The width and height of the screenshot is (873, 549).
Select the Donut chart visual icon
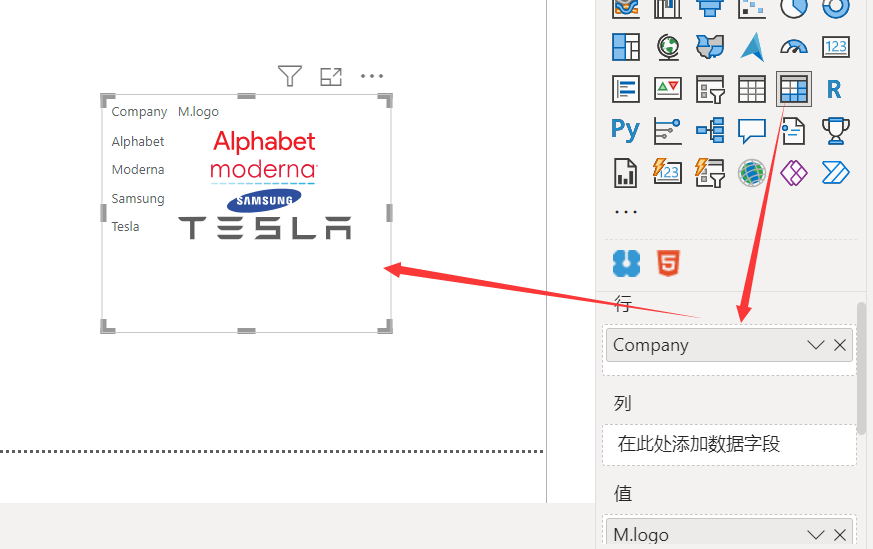(x=836, y=8)
